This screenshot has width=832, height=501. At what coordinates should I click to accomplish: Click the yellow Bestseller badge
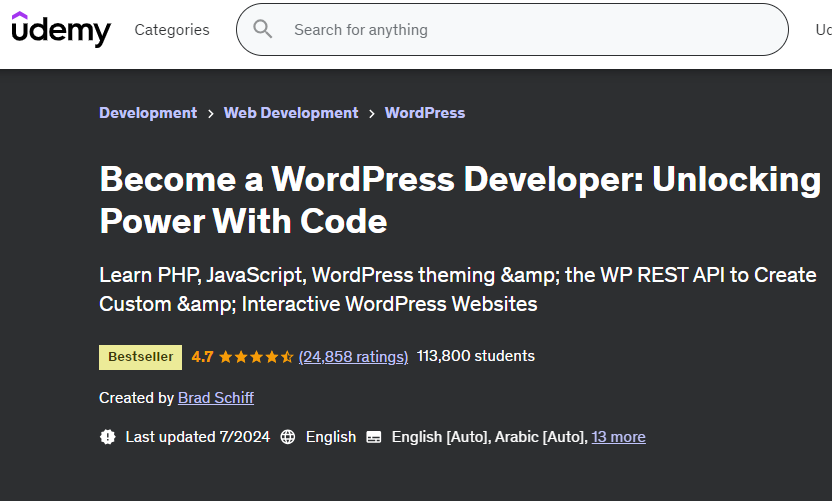tap(140, 356)
